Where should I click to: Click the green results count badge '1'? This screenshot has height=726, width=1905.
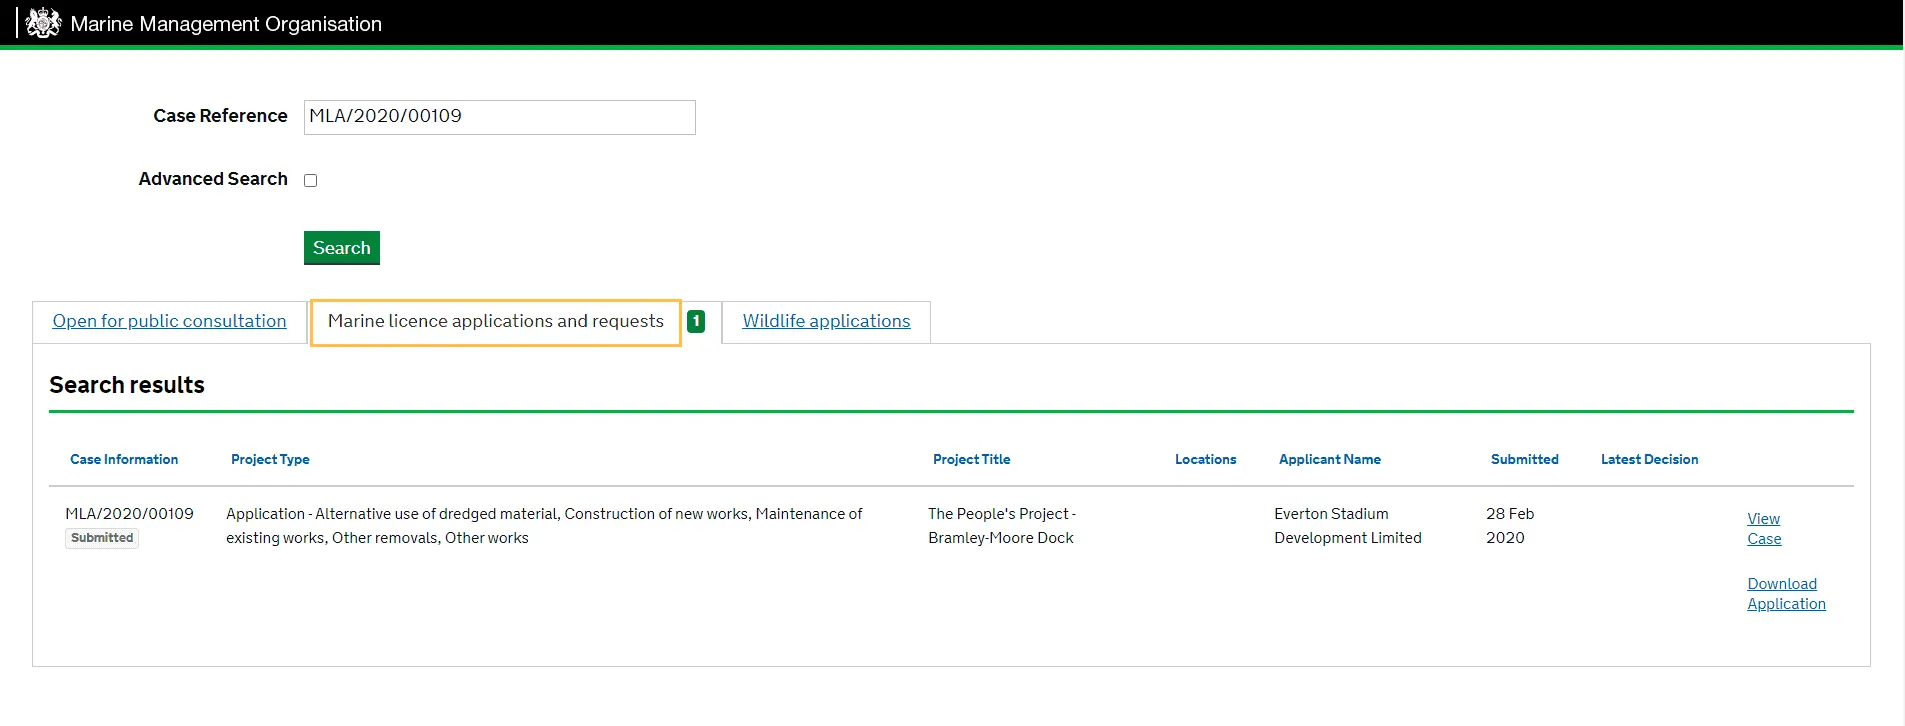[696, 321]
